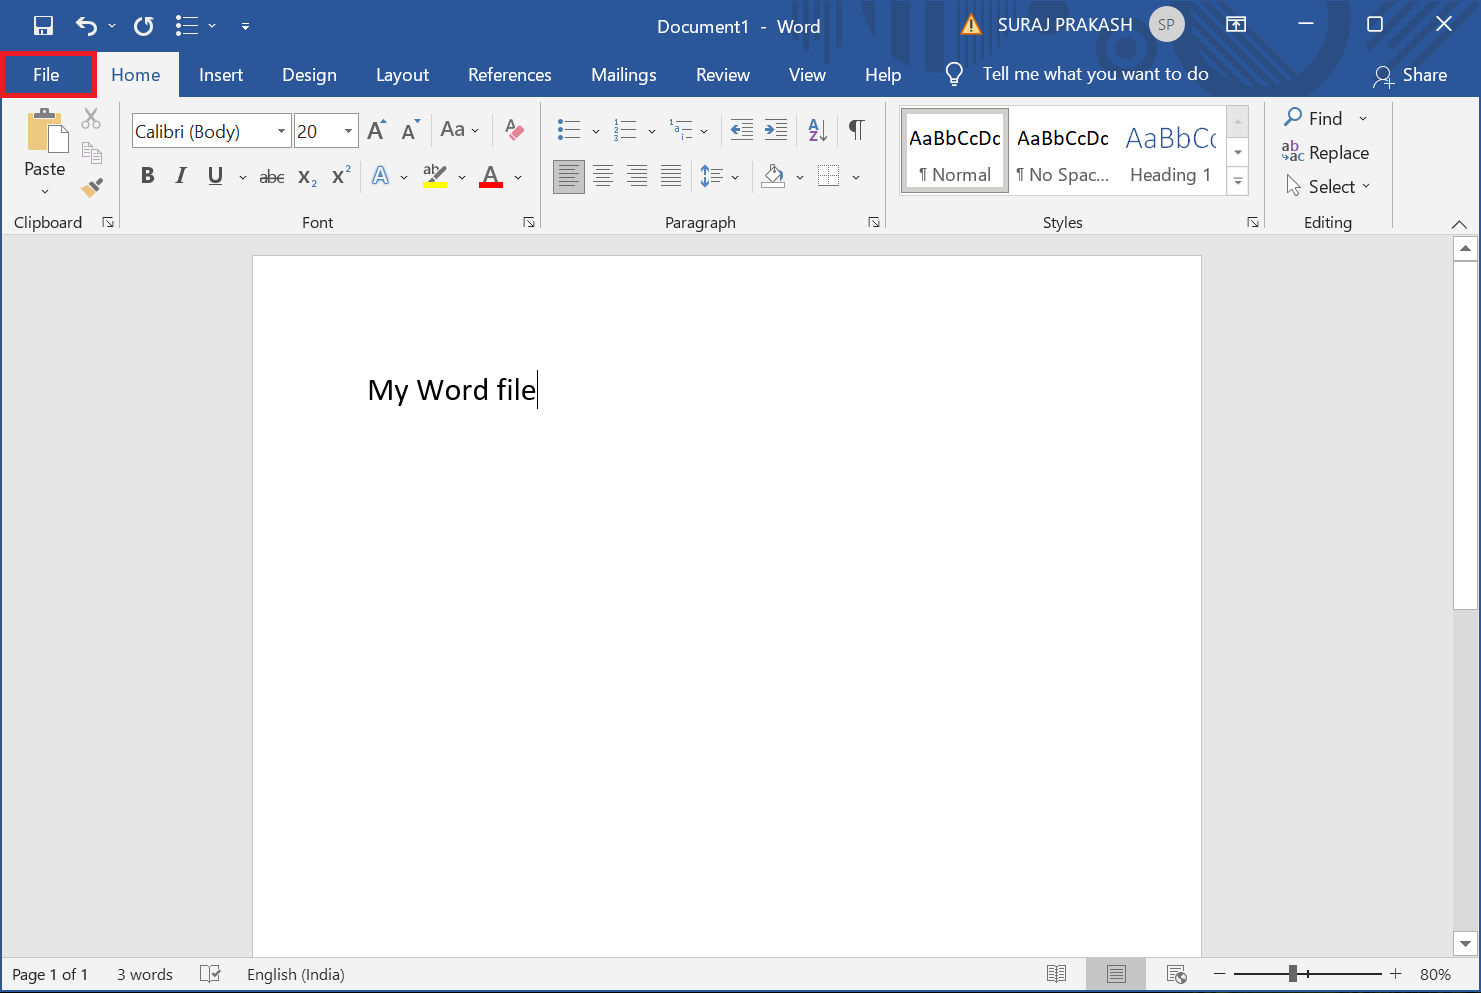
Task: Switch to the Insert tab
Action: click(x=221, y=75)
